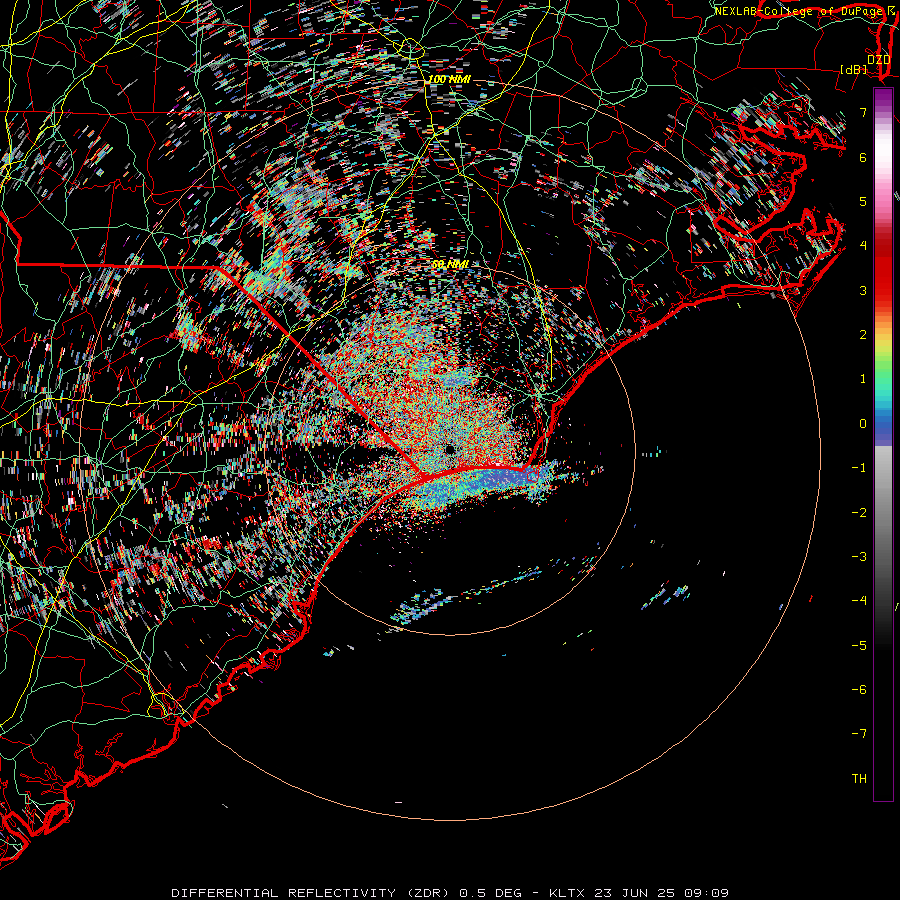Image resolution: width=900 pixels, height=900 pixels.
Task: Click the -6 value on color scale
Action: (x=859, y=690)
